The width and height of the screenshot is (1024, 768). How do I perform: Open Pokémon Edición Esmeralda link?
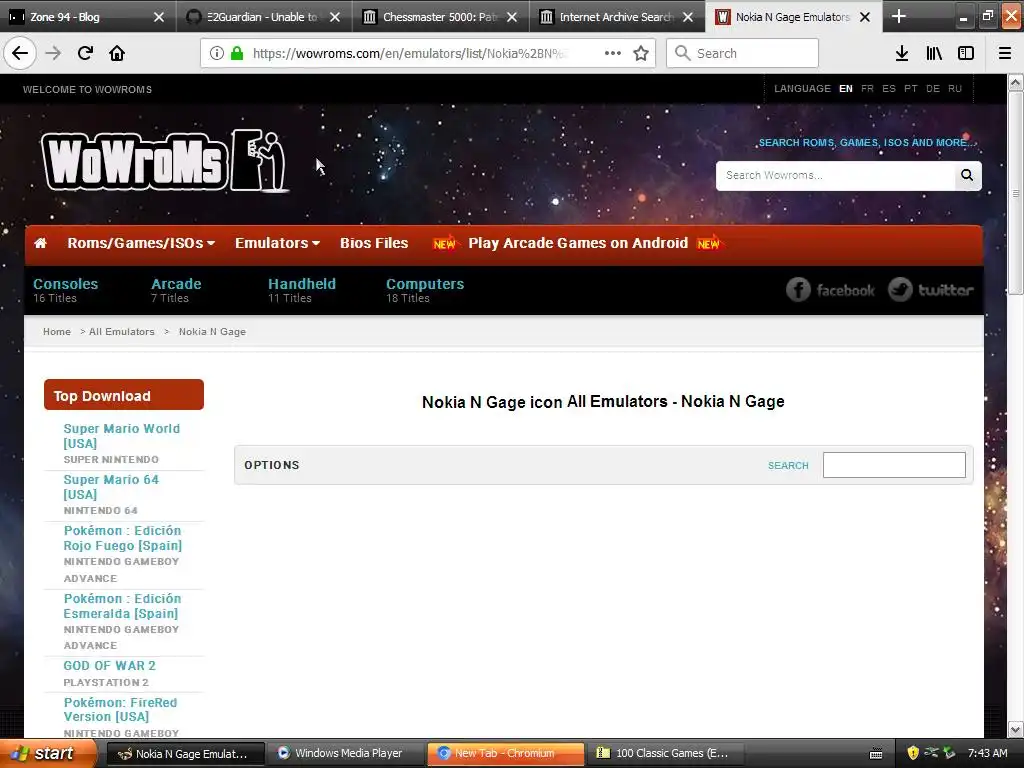tap(122, 606)
